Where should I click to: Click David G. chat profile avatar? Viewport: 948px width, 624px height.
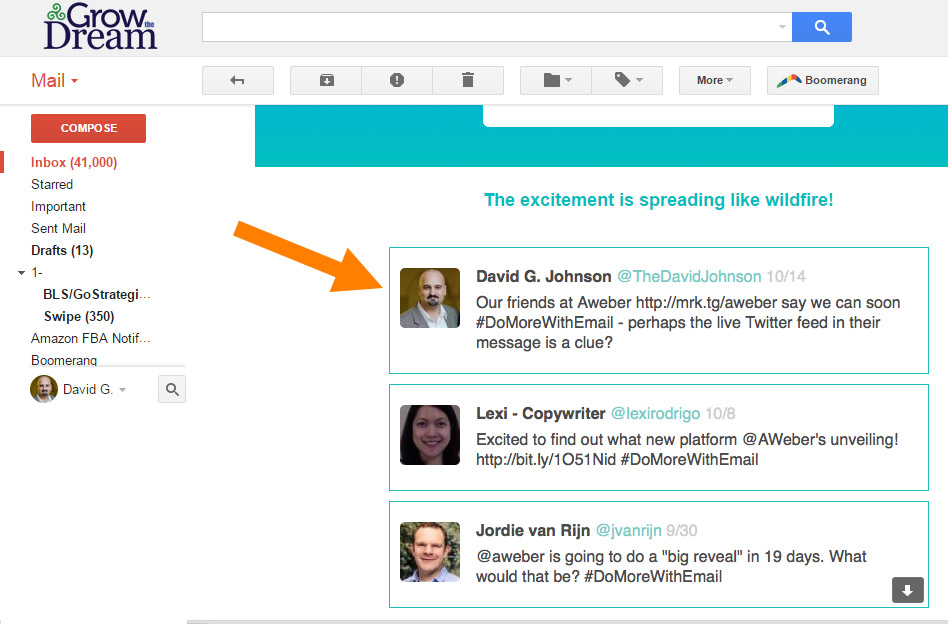44,389
